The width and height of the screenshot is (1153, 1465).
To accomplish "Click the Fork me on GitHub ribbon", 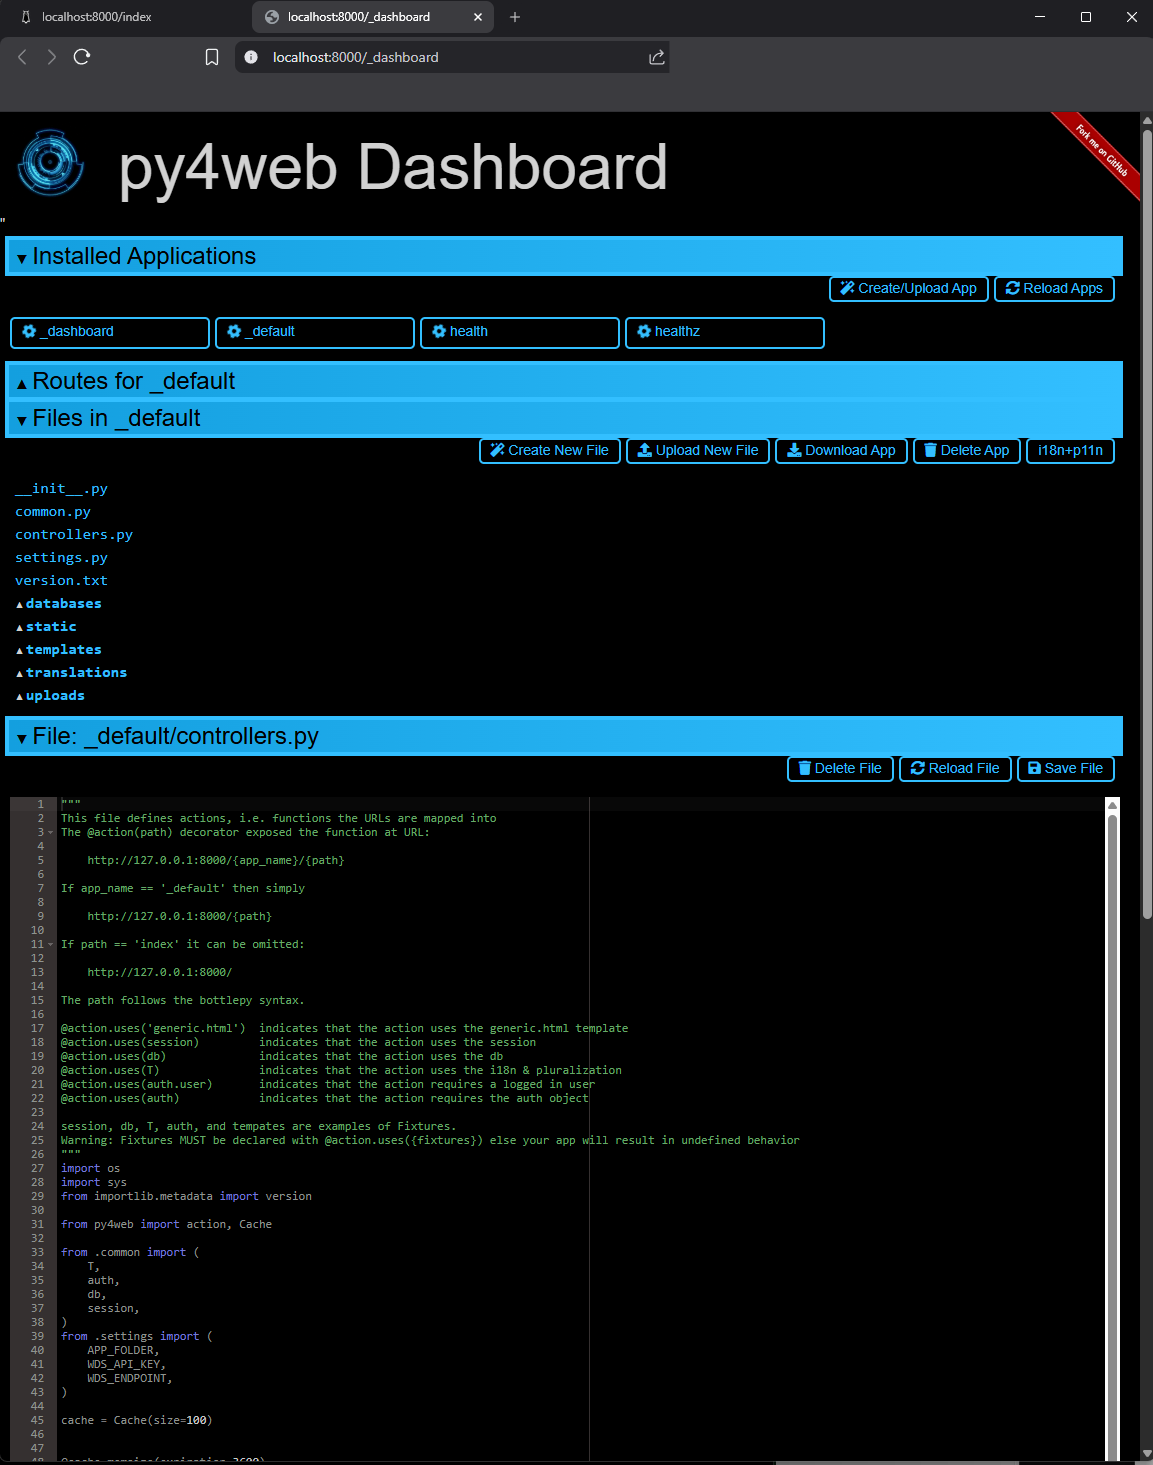I will 1101,151.
